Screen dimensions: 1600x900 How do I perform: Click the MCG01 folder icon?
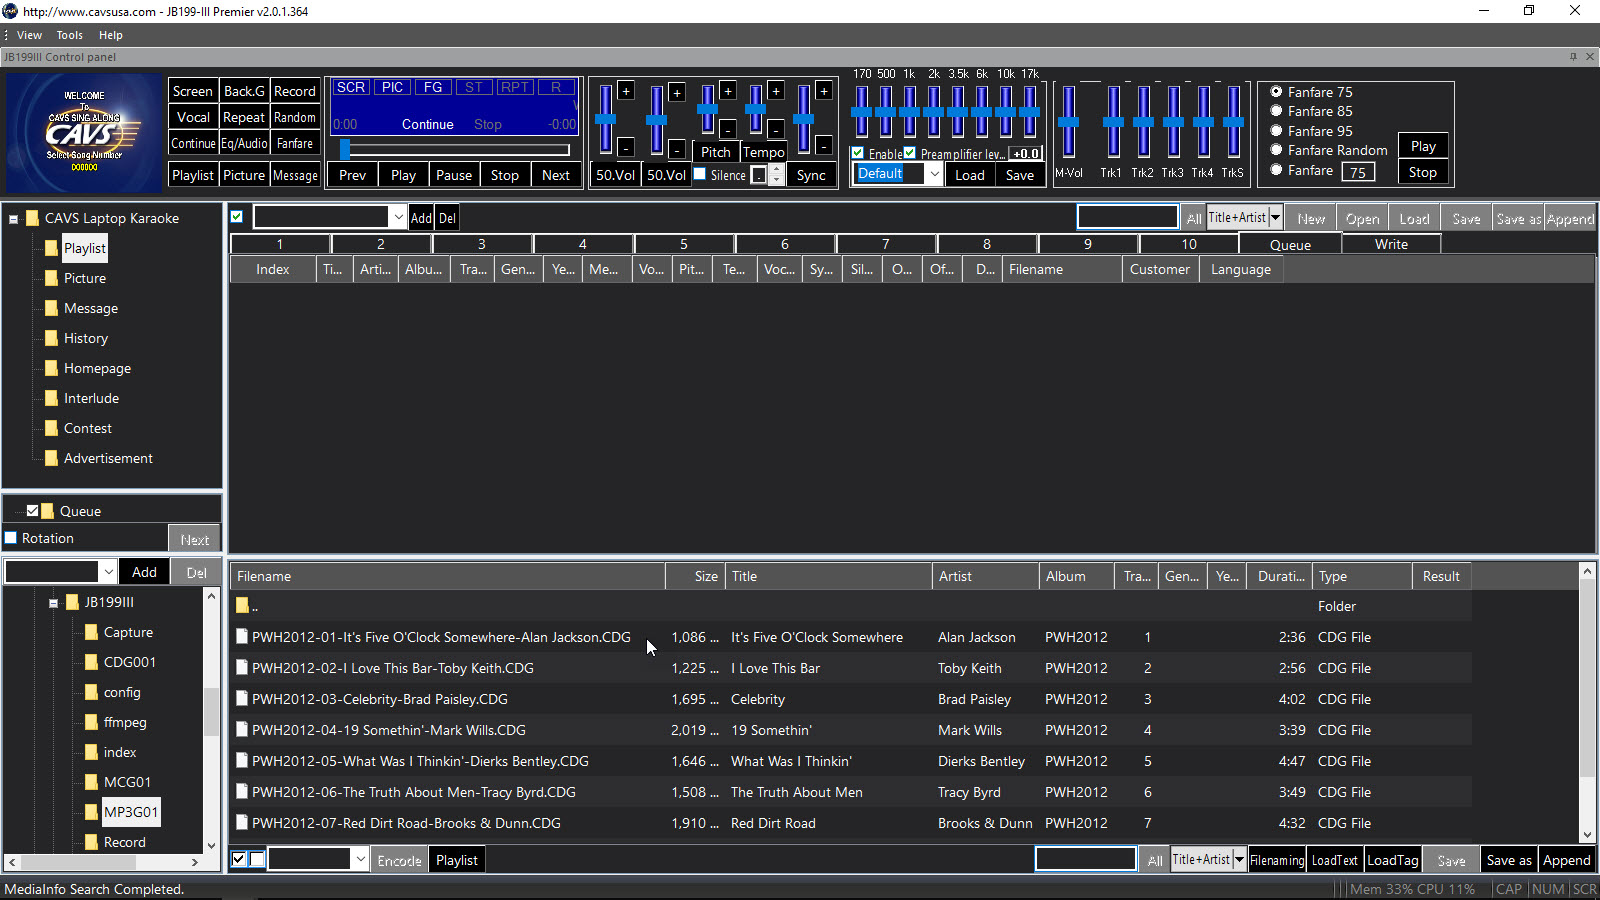click(91, 782)
